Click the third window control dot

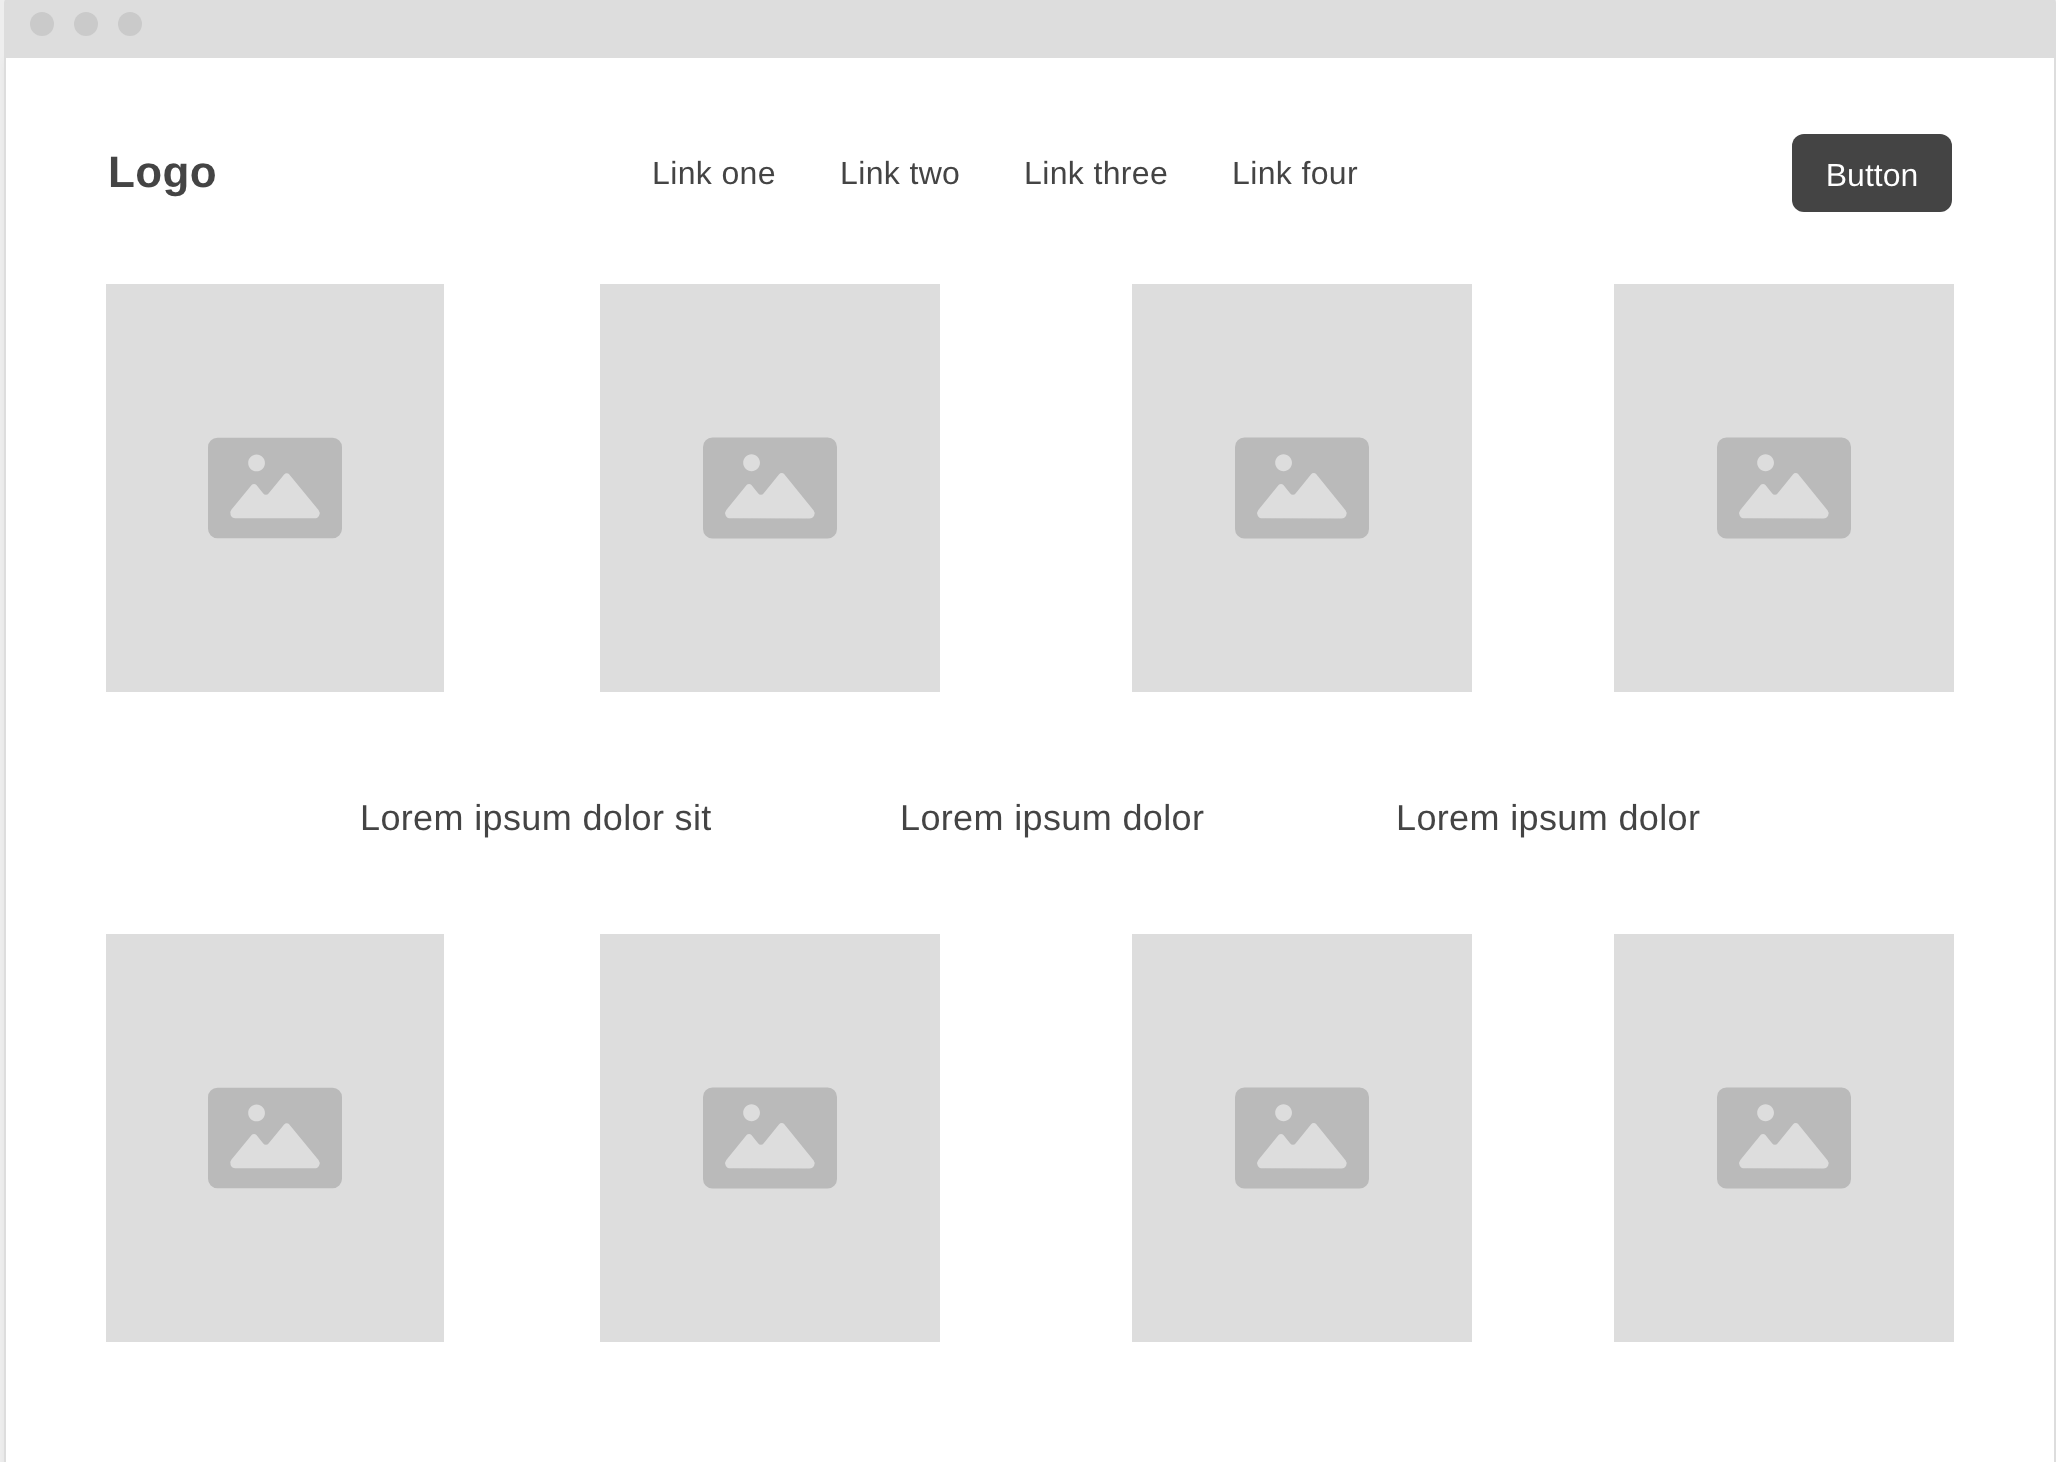130,24
